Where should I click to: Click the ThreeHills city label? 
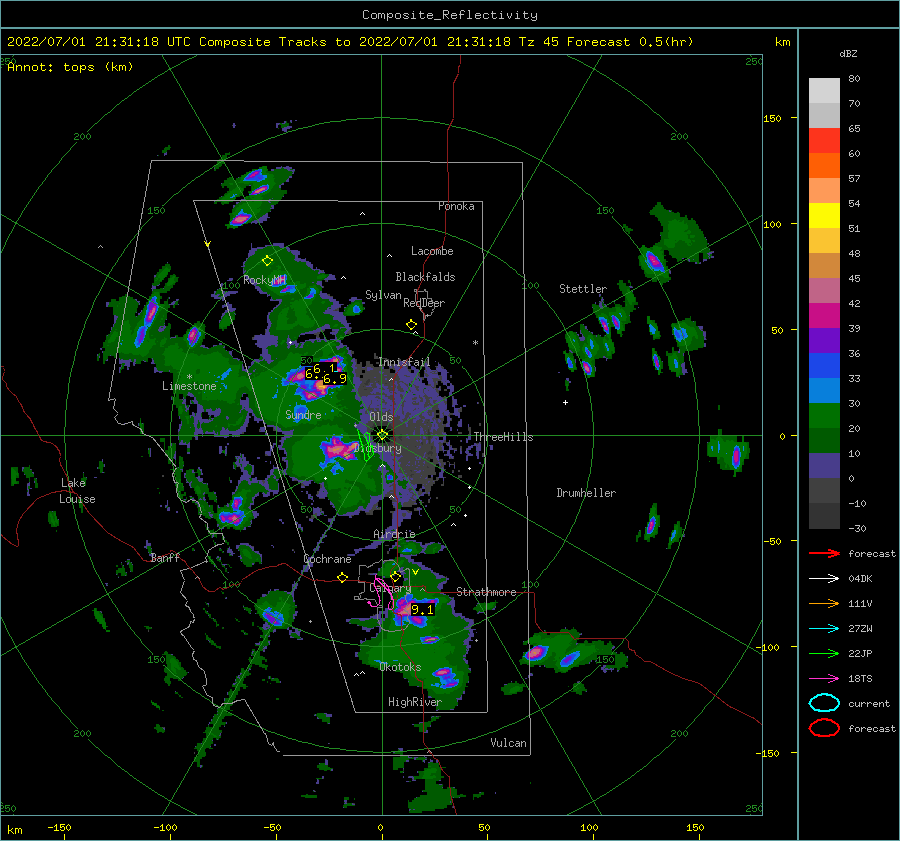[x=503, y=437]
